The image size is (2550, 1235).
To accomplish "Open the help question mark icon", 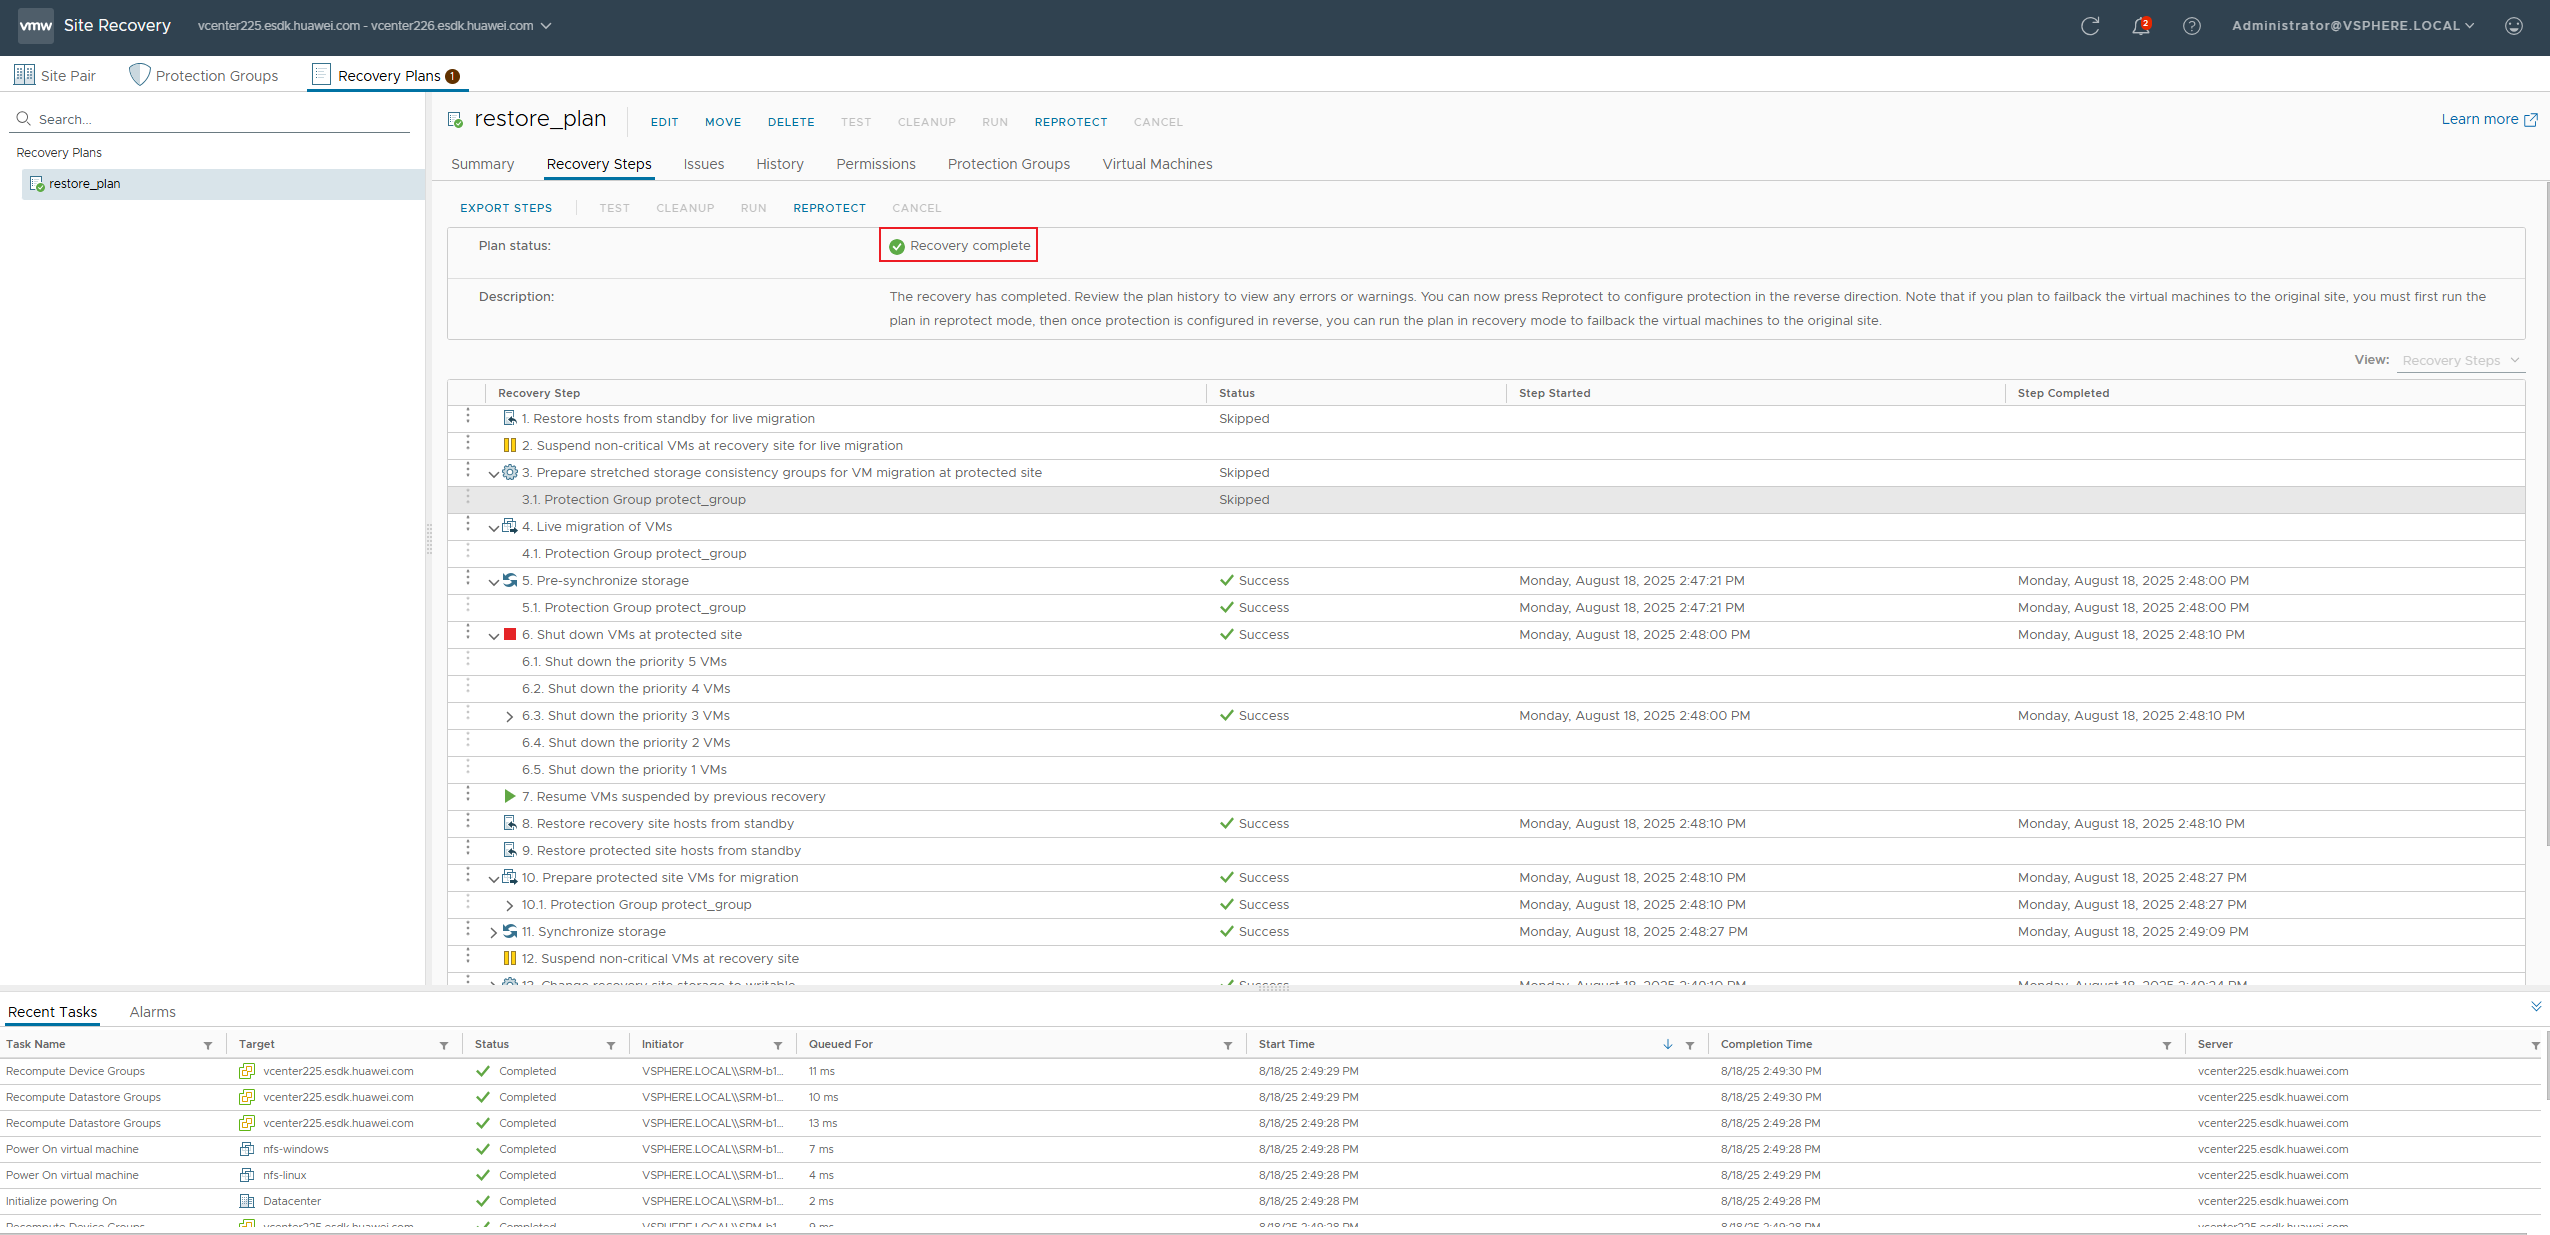I will point(2191,26).
